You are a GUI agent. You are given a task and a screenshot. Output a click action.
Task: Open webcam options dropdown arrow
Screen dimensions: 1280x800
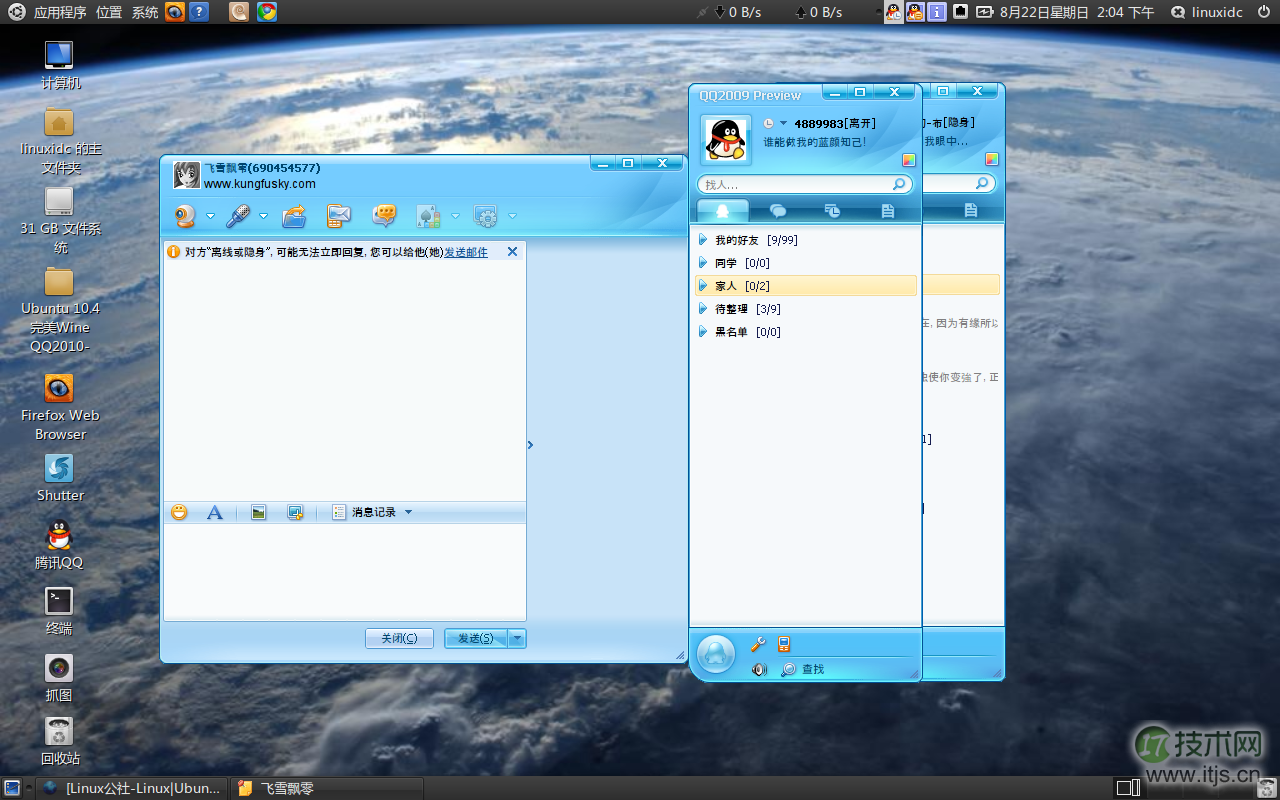[x=211, y=216]
